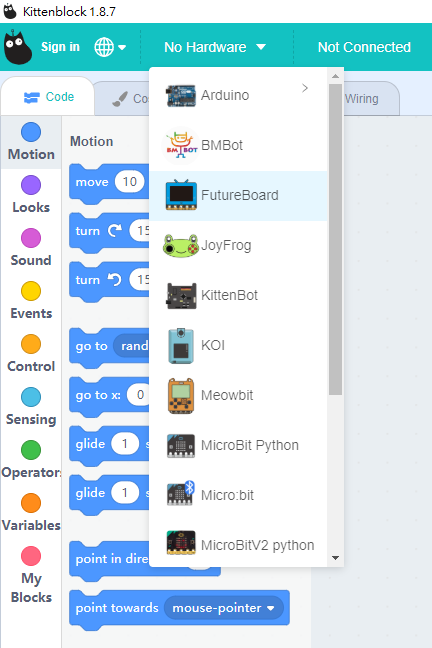Open the Control orange category circle
This screenshot has width=432, height=648.
[31, 344]
